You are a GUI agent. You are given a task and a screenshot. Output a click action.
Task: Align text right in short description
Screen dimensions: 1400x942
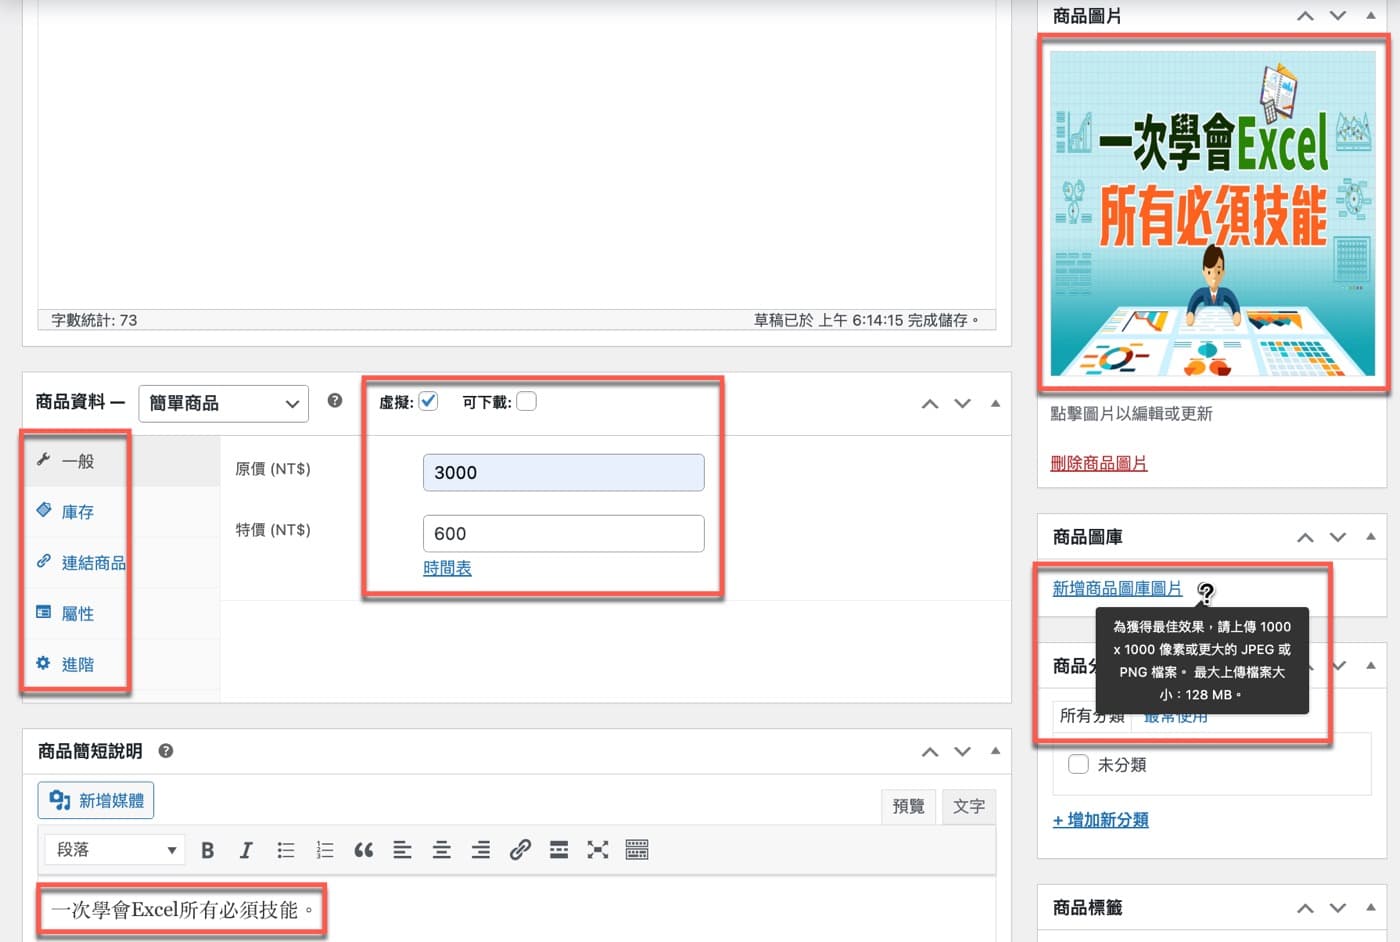(481, 850)
